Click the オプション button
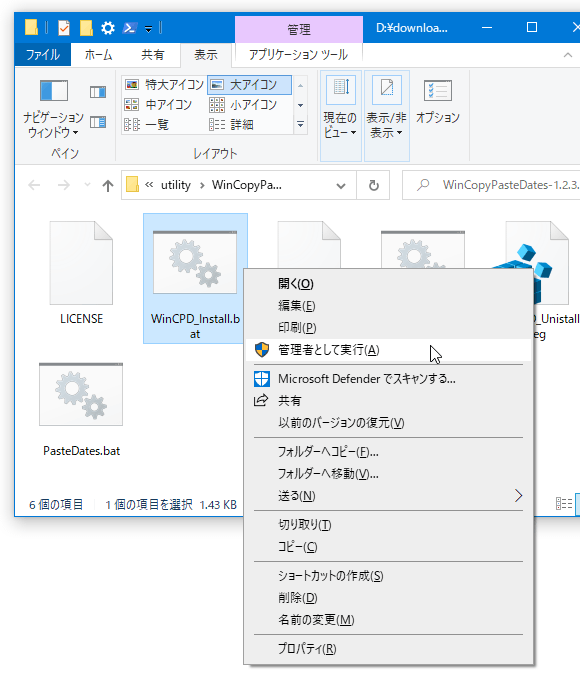 (438, 101)
